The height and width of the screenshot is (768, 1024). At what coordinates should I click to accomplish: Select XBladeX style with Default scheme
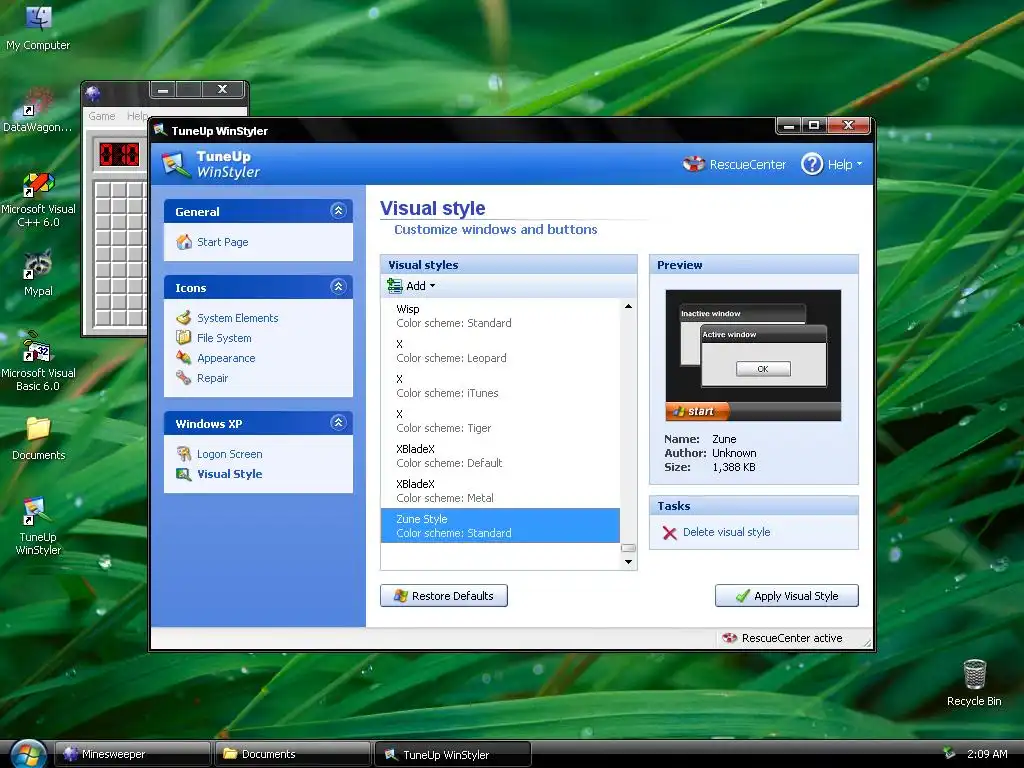tap(500, 456)
